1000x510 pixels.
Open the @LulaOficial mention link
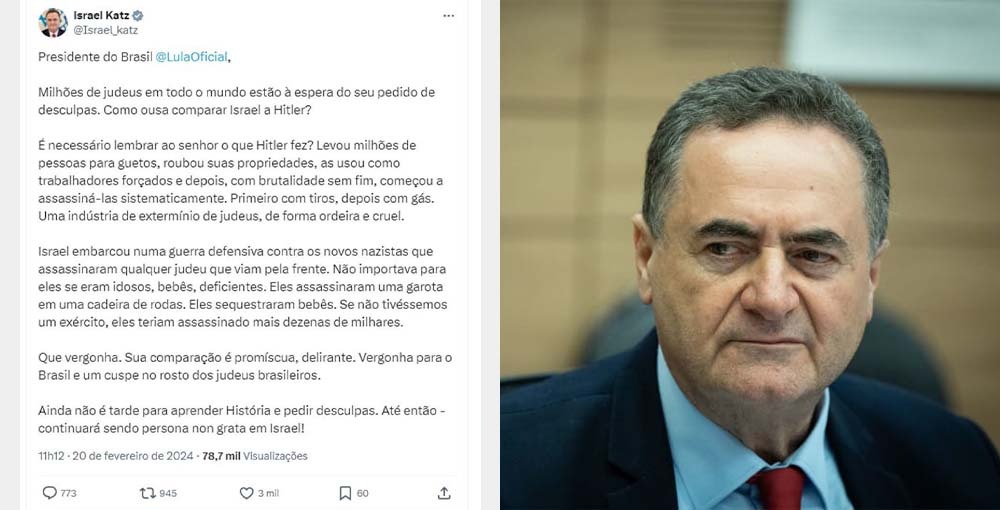191,57
